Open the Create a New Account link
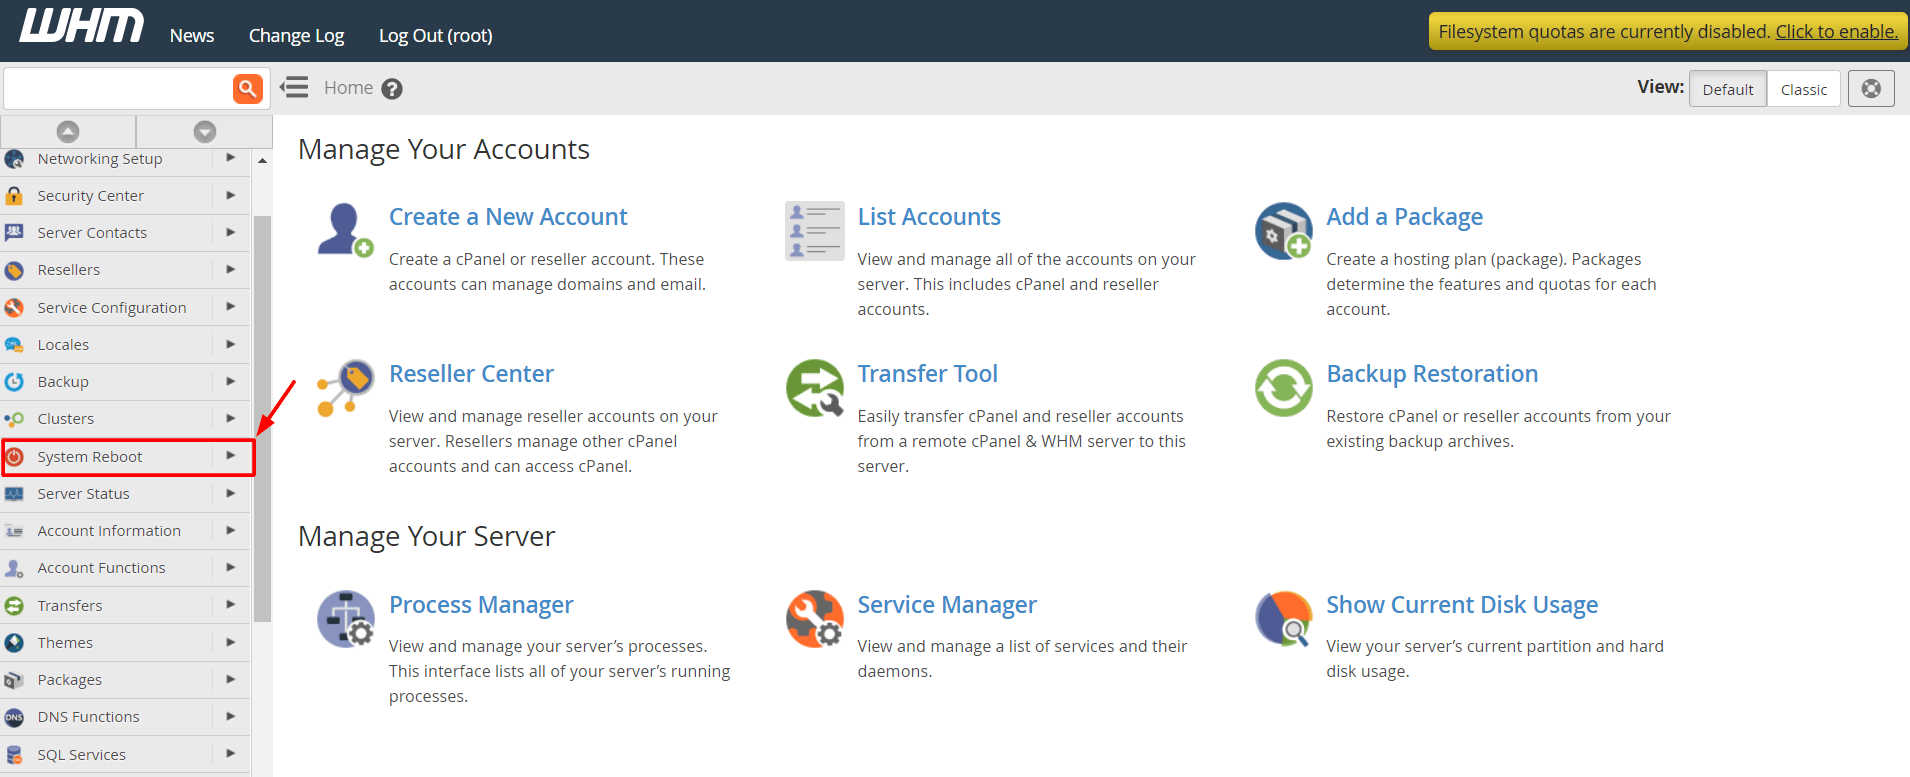 click(508, 217)
